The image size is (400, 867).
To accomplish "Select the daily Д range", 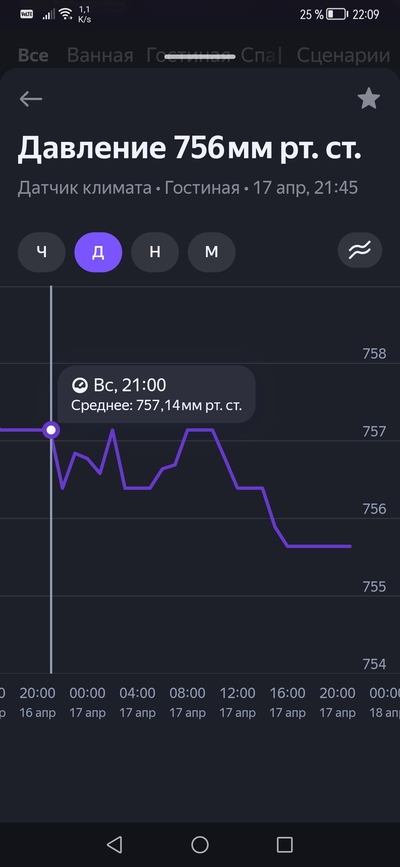I will click(x=98, y=252).
